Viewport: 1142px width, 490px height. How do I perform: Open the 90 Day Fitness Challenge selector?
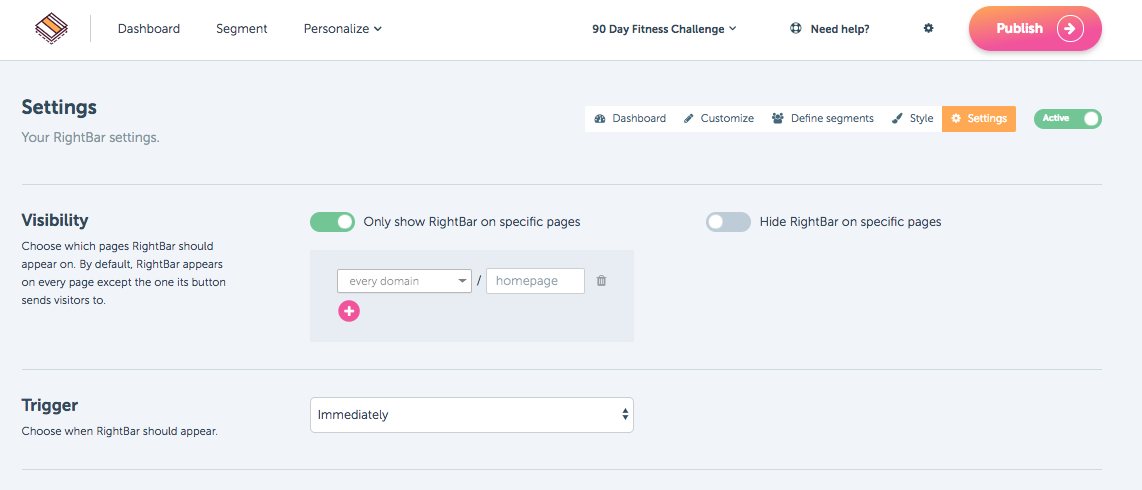664,29
